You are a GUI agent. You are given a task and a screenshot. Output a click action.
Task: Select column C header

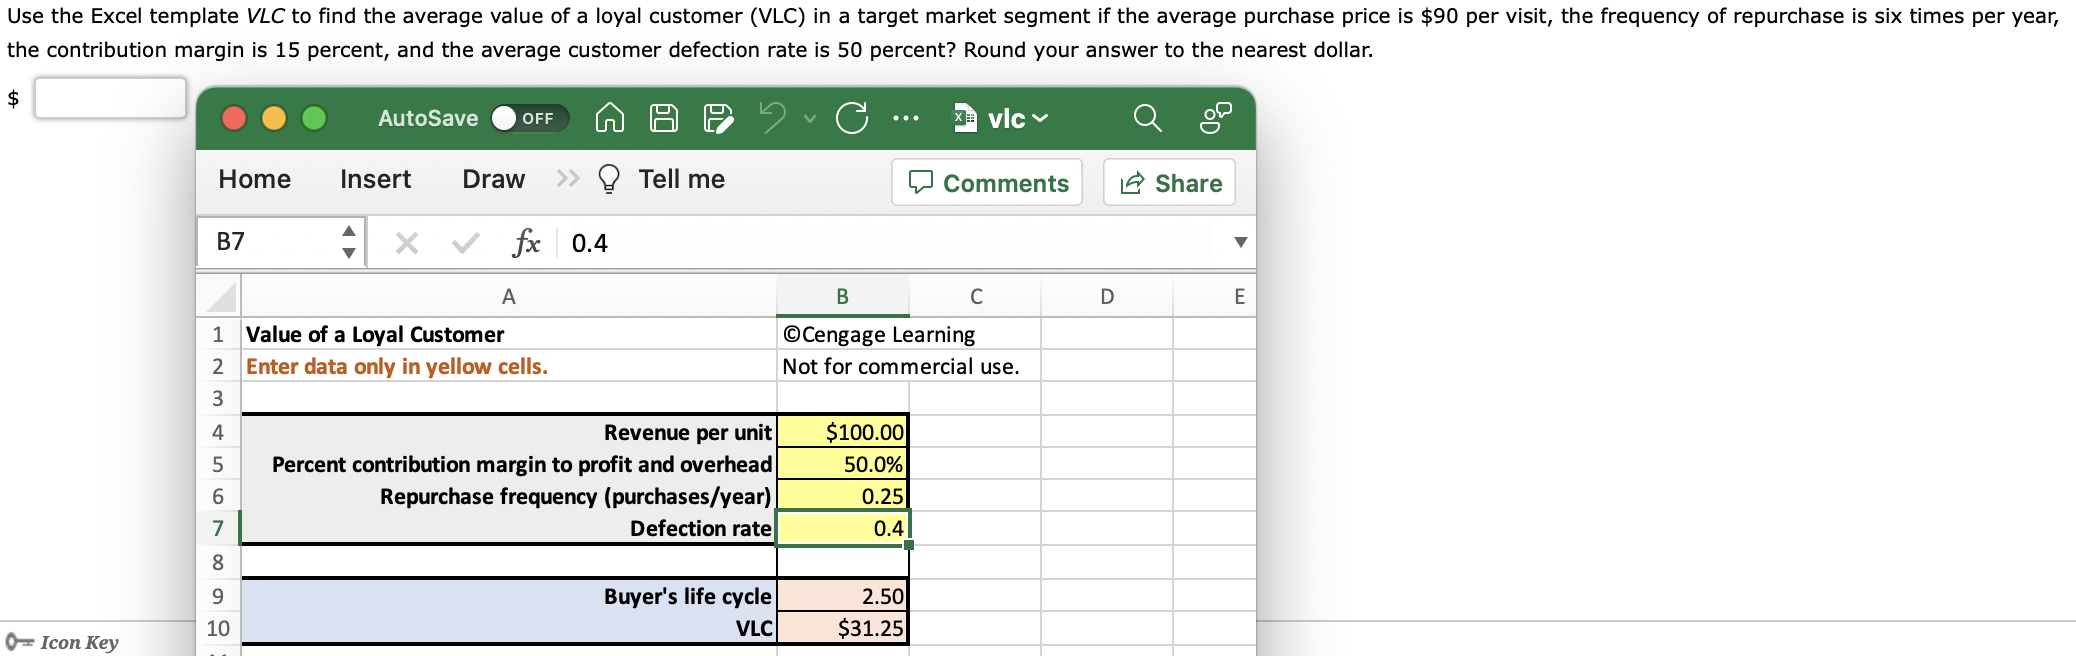(x=975, y=296)
